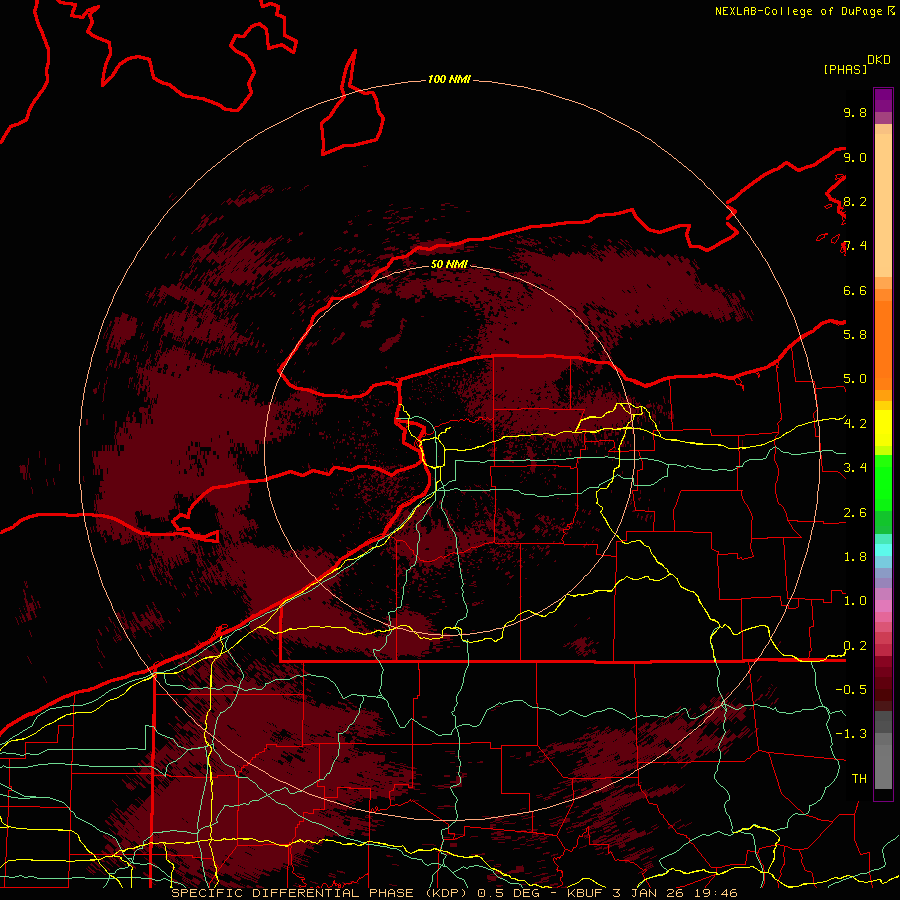Image resolution: width=900 pixels, height=900 pixels.
Task: Click the yellow segment of the color scale
Action: click(883, 428)
